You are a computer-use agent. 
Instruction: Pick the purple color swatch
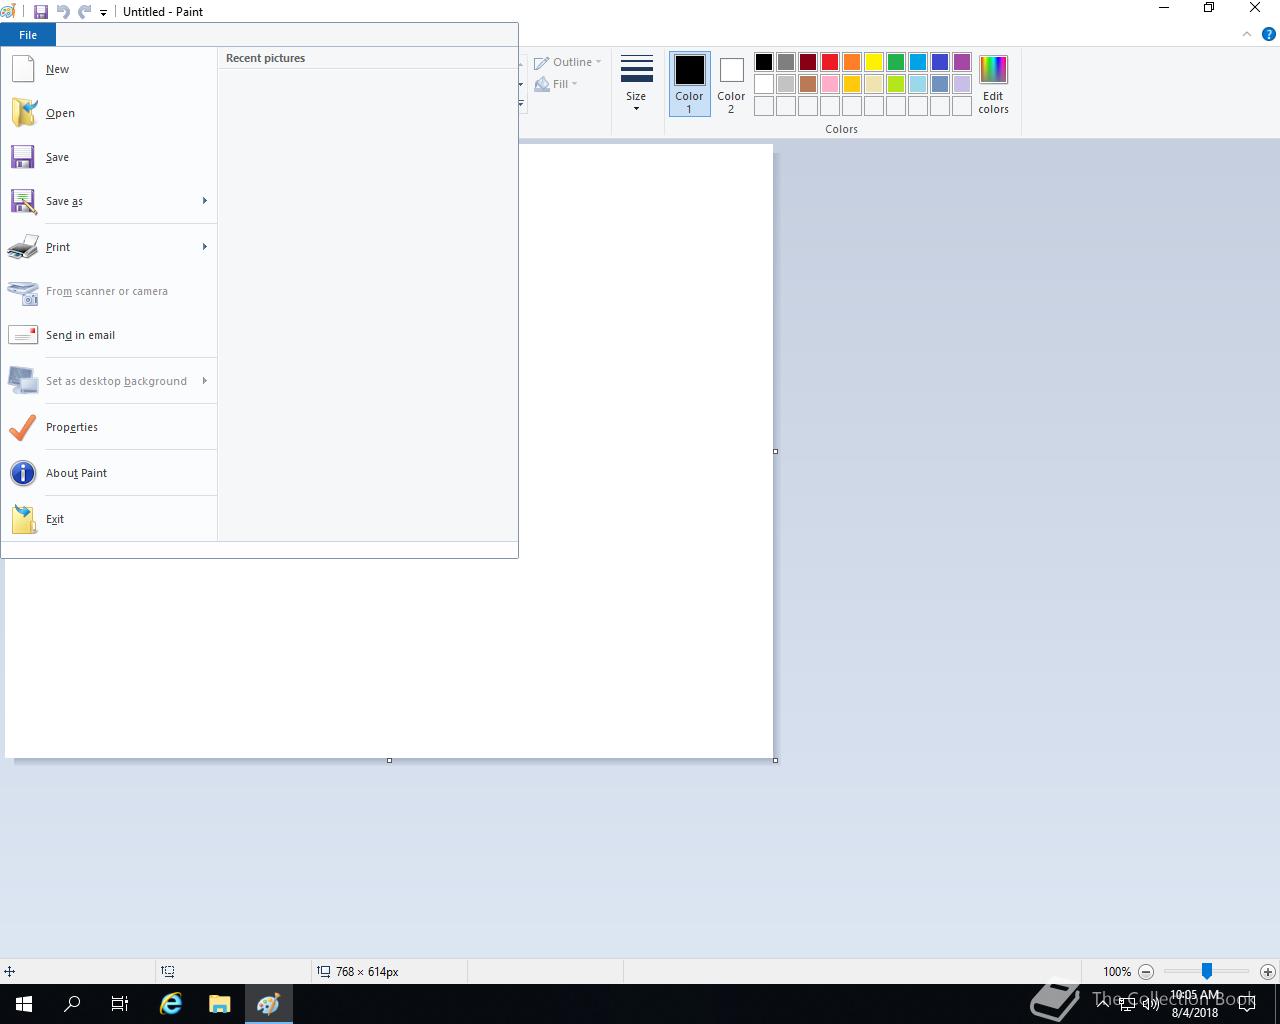962,62
